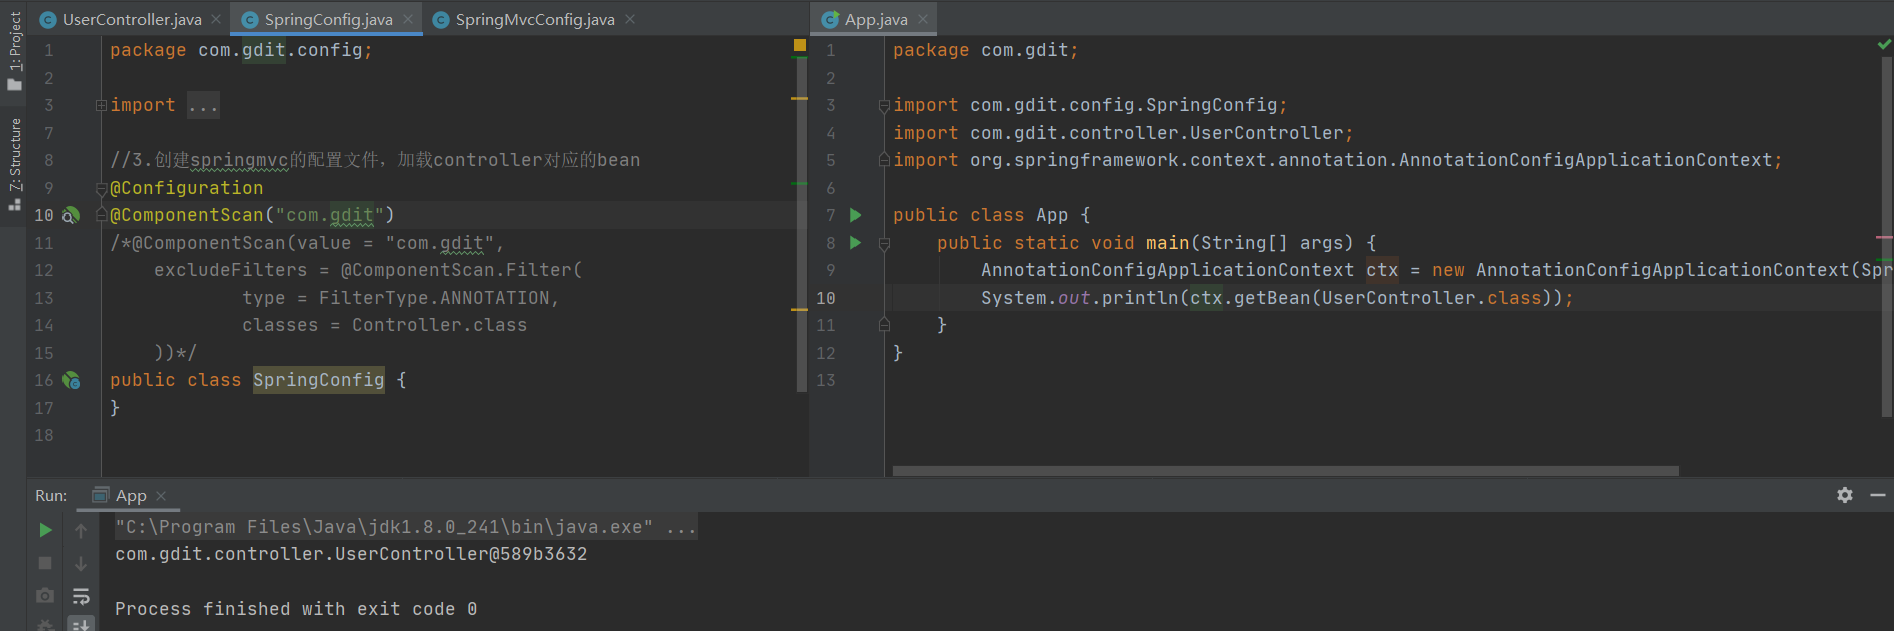1894x631 pixels.
Task: Switch to the UserController.java tab
Action: pyautogui.click(x=131, y=19)
